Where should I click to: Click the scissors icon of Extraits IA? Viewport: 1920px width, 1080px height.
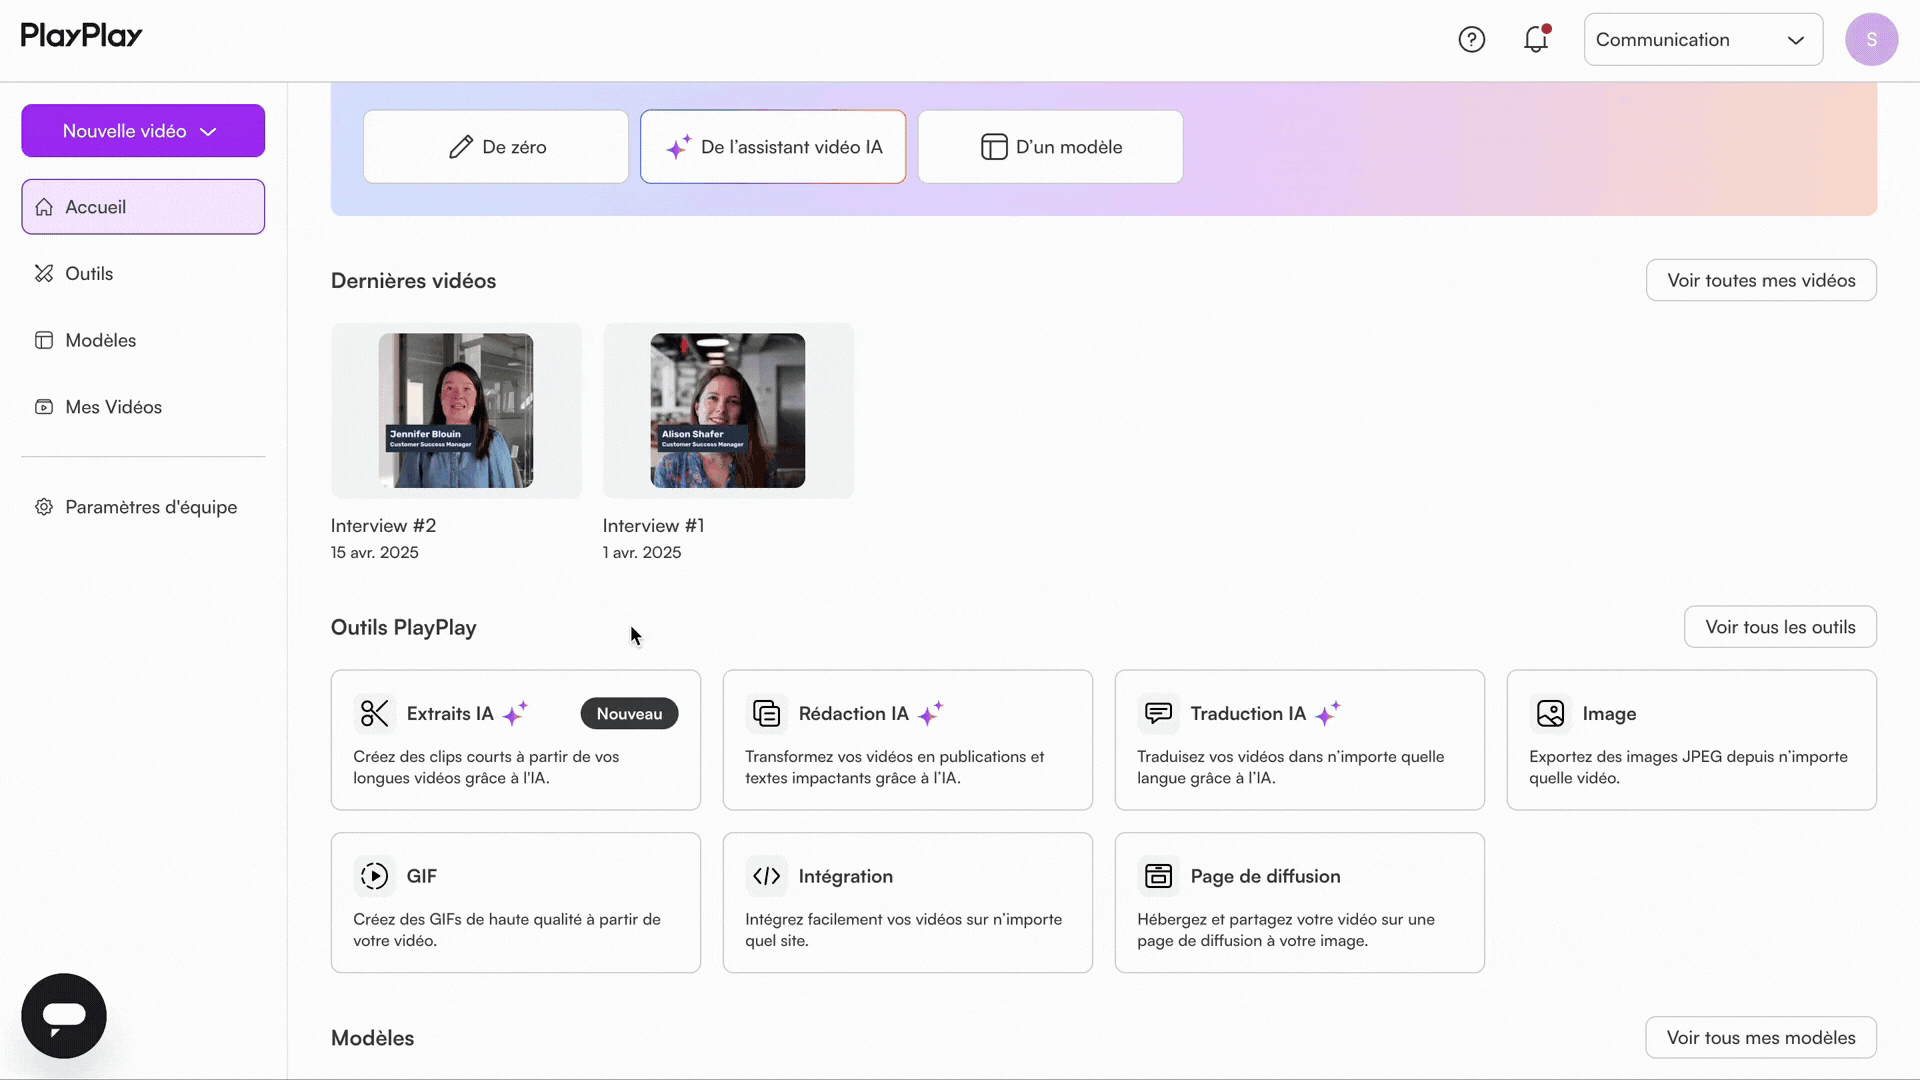point(374,714)
